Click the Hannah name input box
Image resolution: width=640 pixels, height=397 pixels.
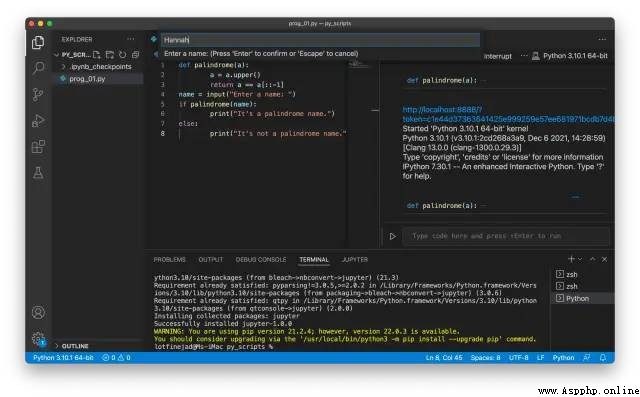point(320,40)
